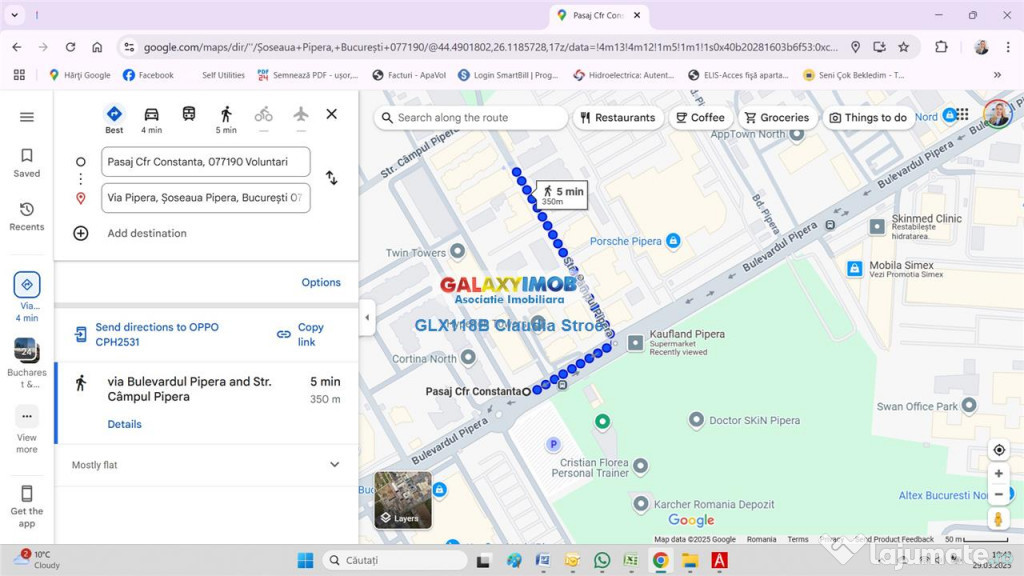
Task: Open Details for the walking route
Action: pos(125,424)
